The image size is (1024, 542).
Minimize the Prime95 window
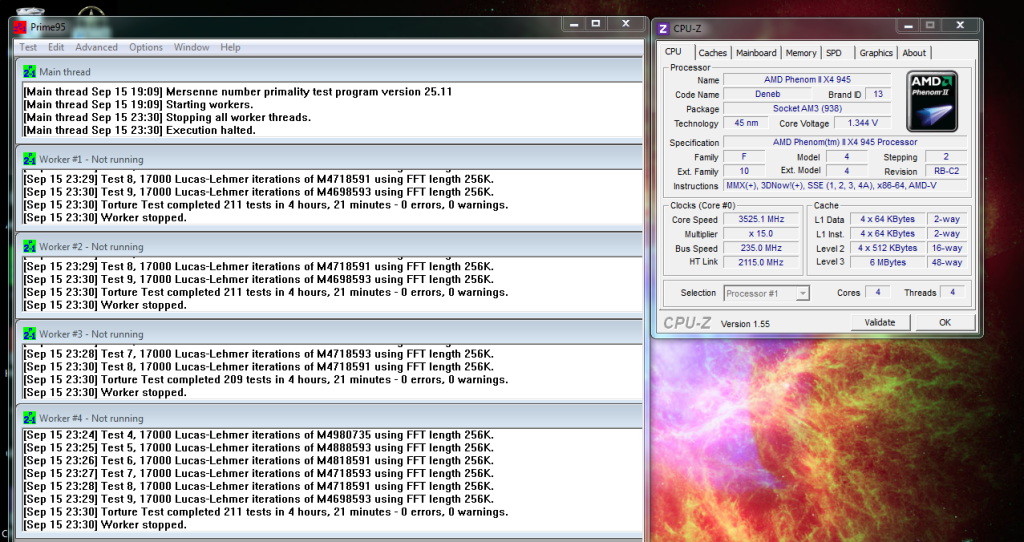tap(573, 24)
